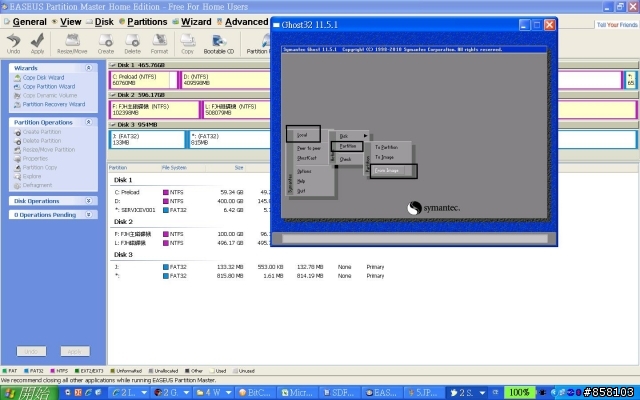
Task: Select the *: SERVICEV001 row in partition list
Action: click(x=247, y=210)
